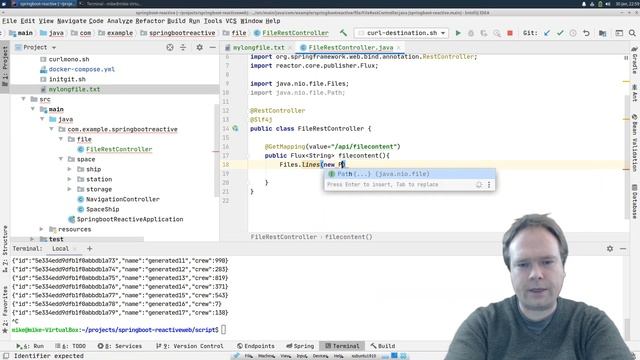
Task: Open Database side tool window
Action: coord(635,202)
